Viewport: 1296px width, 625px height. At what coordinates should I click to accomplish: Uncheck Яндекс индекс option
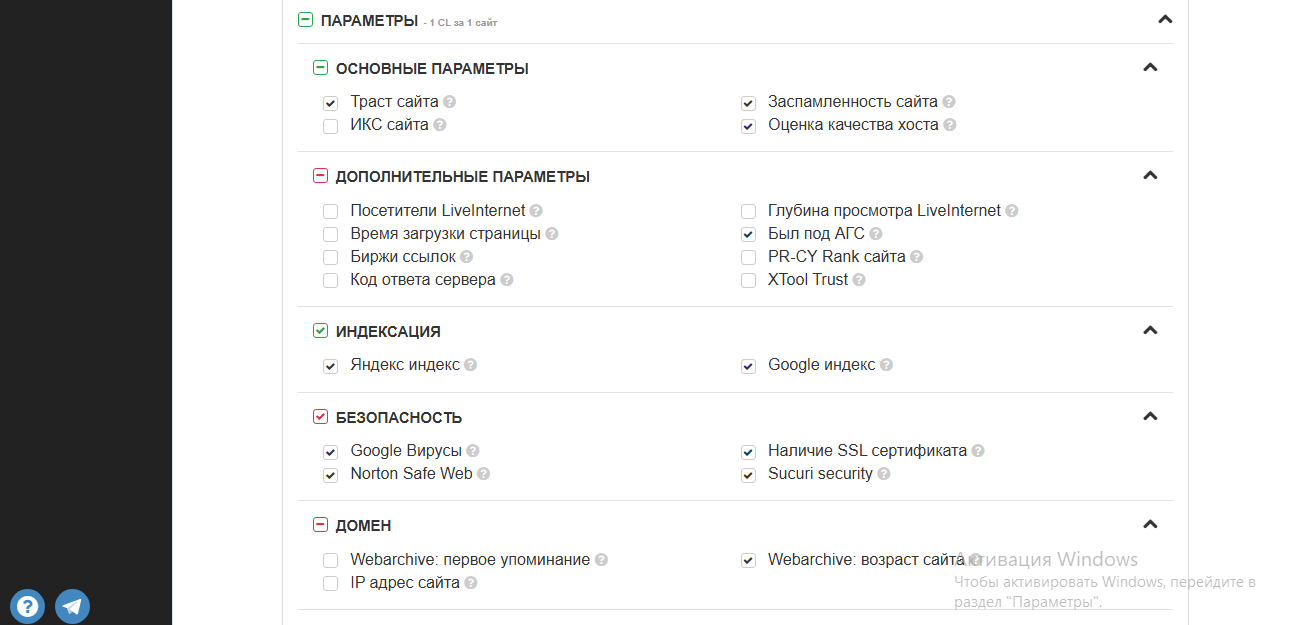click(331, 366)
